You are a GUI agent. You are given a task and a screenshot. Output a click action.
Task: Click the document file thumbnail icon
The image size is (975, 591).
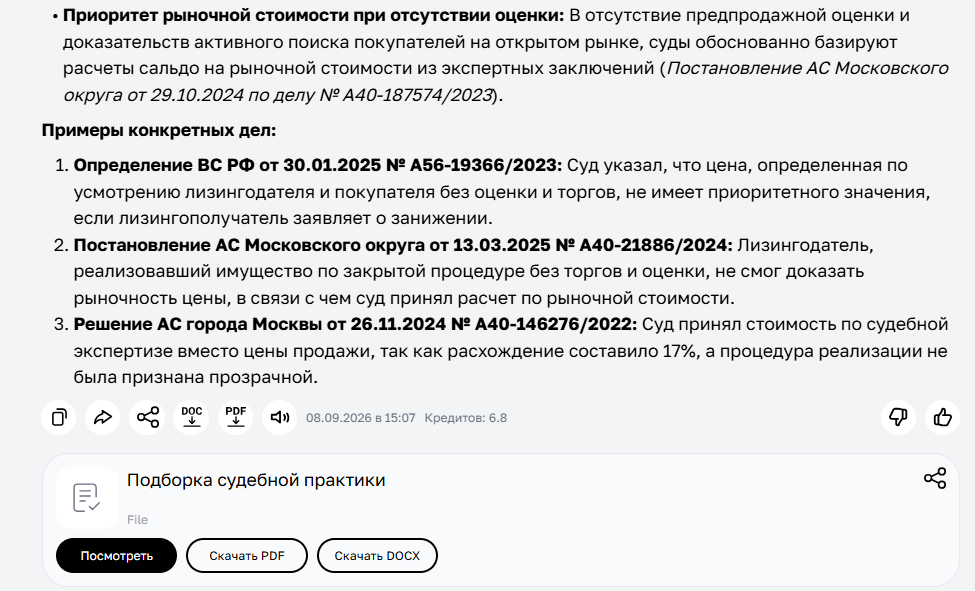click(87, 498)
